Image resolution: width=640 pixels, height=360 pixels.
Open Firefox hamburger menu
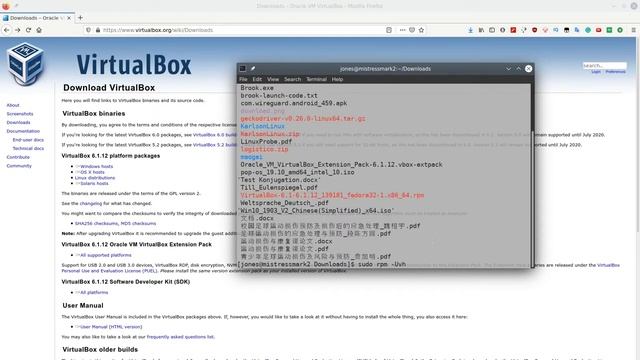[633, 30]
